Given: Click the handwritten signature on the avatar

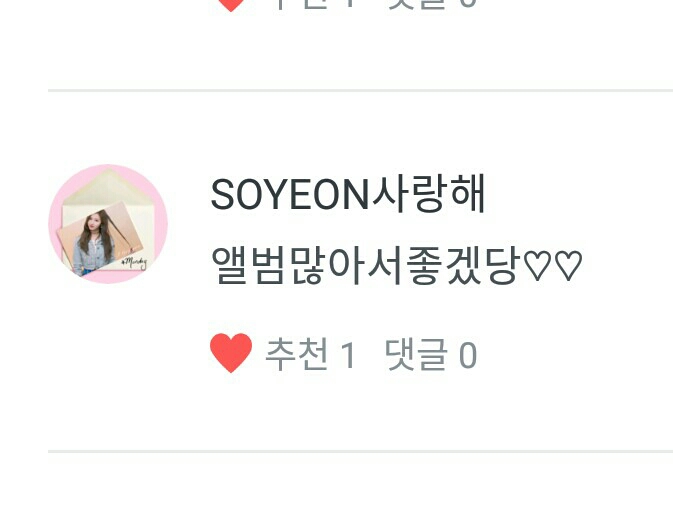Looking at the screenshot, I should point(135,263).
